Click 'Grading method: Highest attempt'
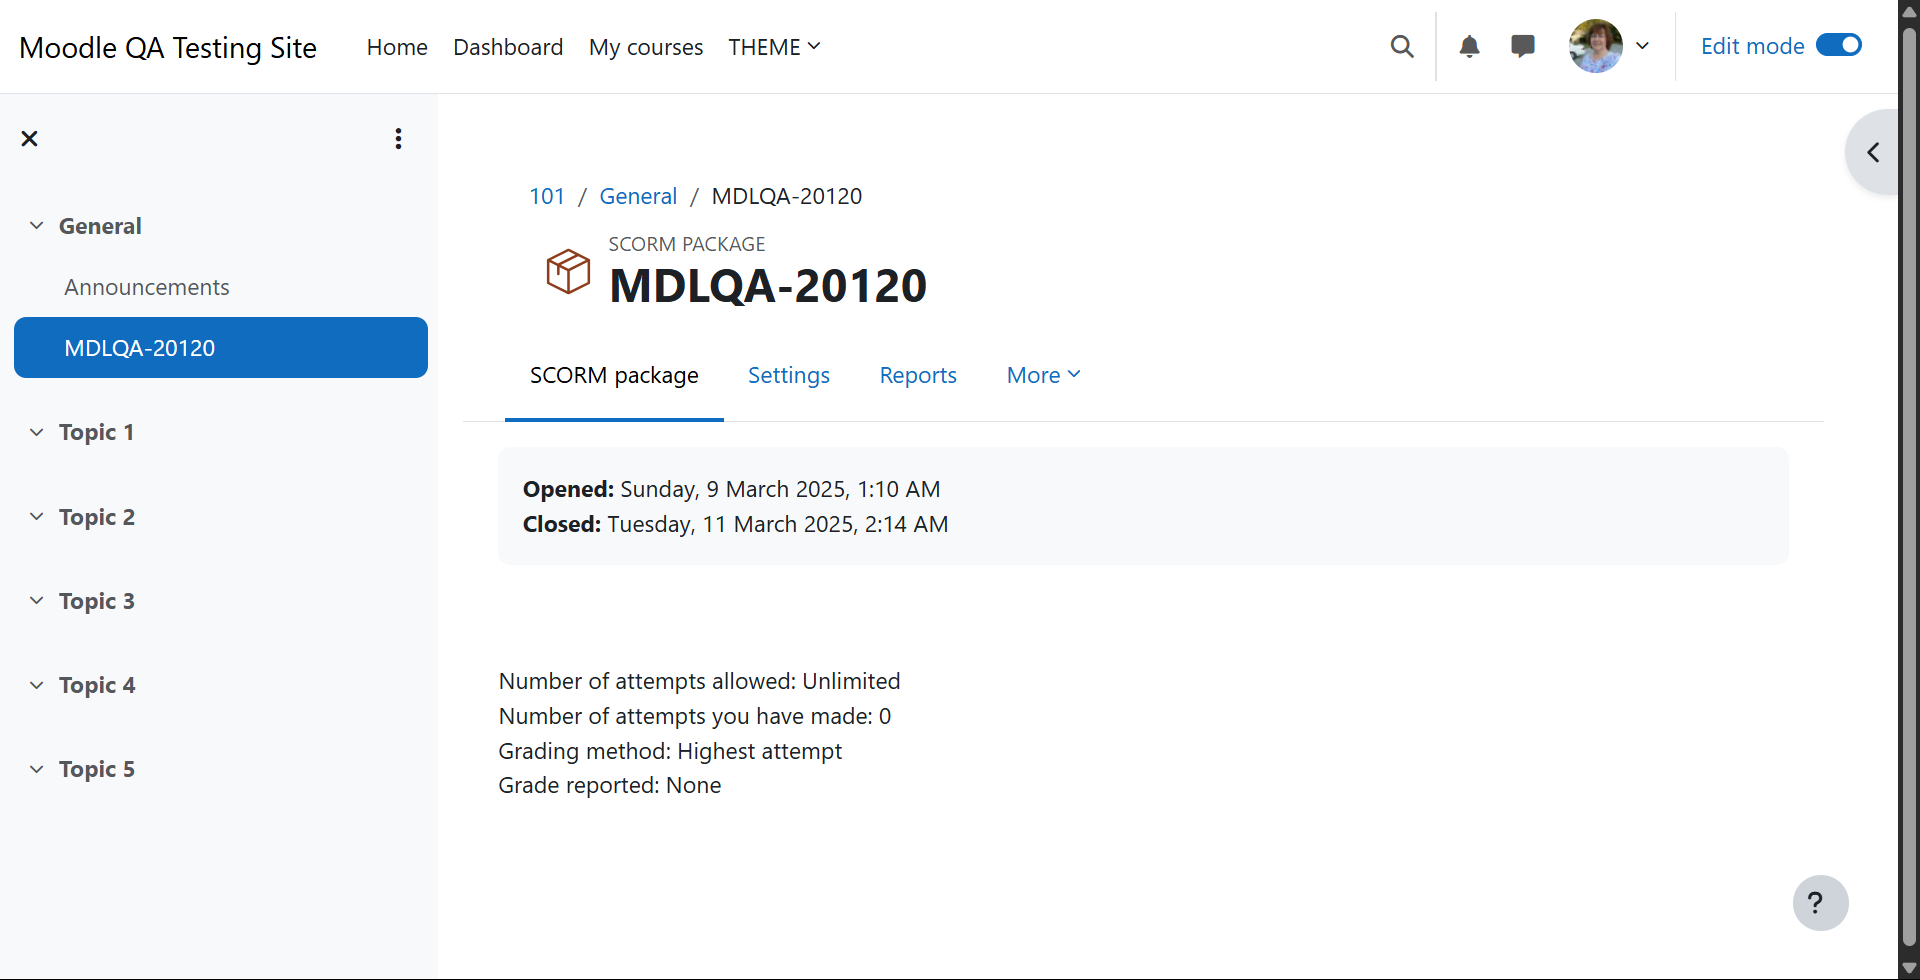The height and width of the screenshot is (980, 1920). coord(670,751)
